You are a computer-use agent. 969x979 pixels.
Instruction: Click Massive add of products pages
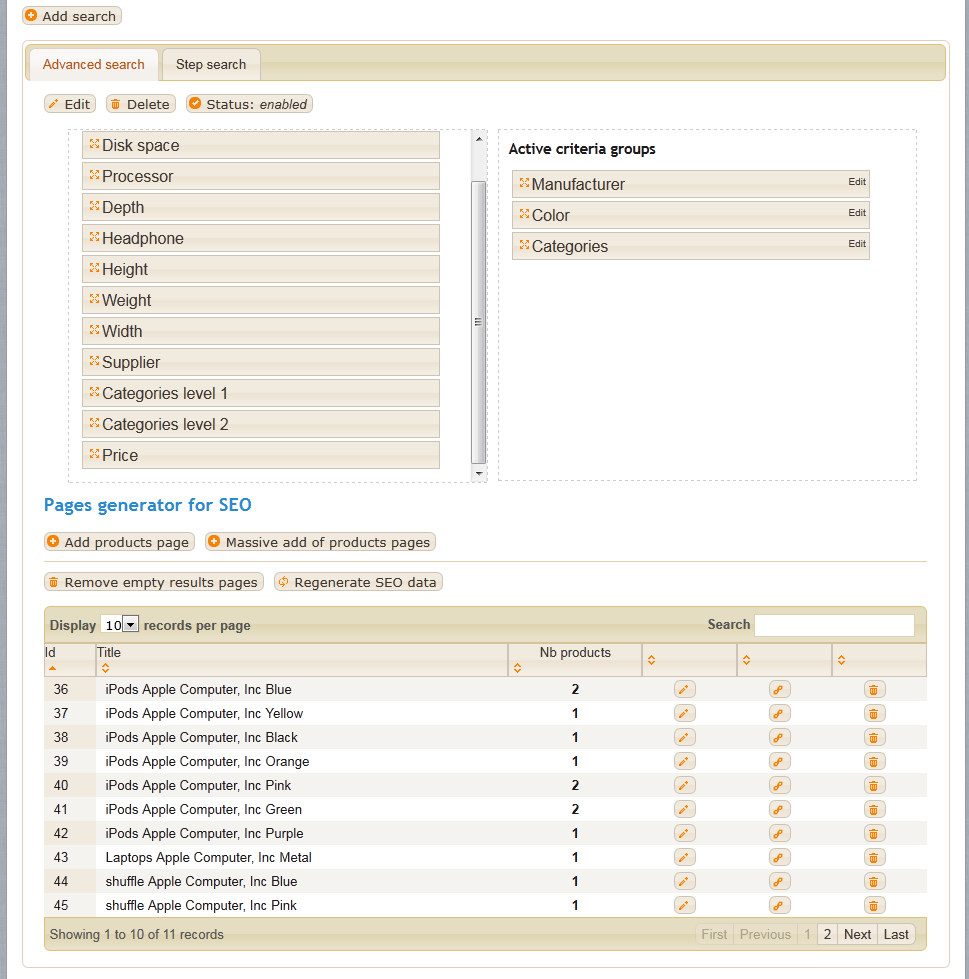coord(320,542)
